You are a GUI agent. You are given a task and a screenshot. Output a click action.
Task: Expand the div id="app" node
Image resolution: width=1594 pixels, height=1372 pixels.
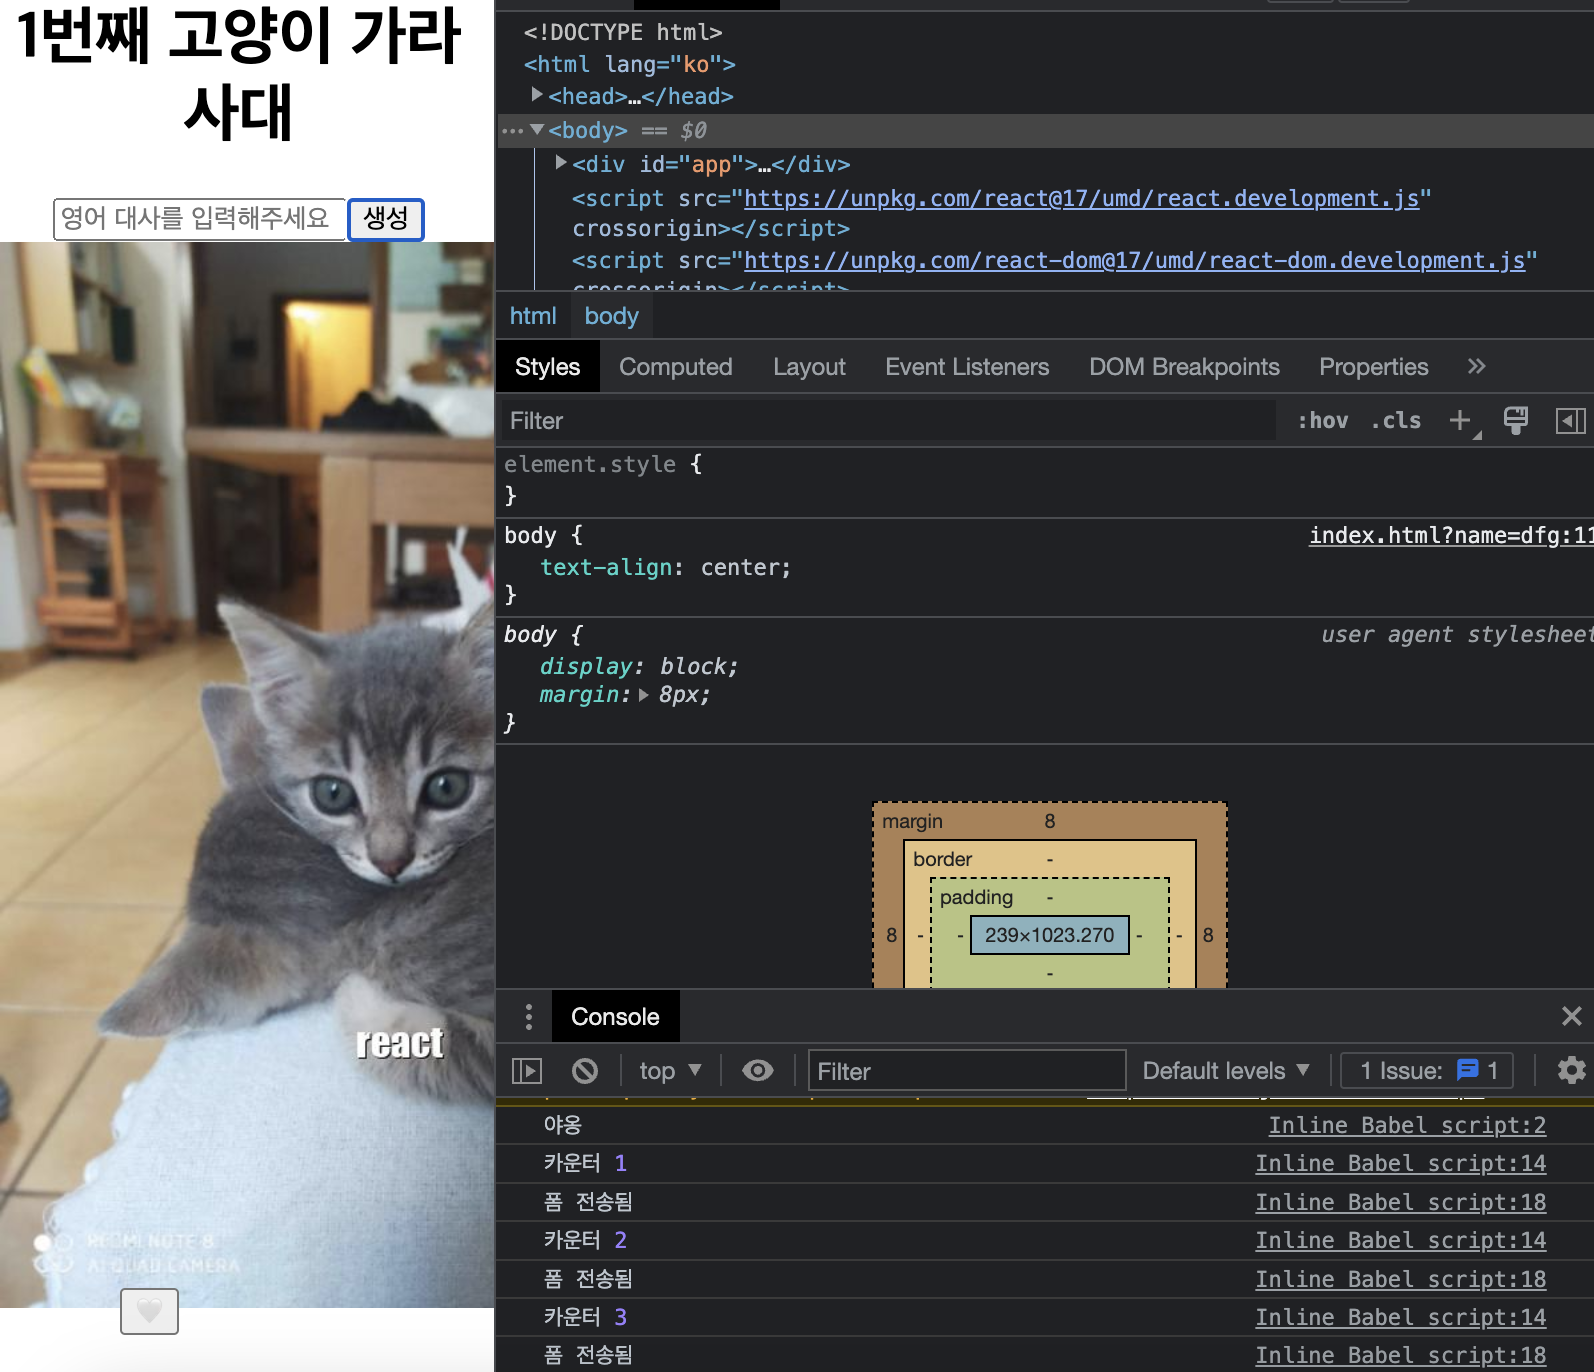click(562, 162)
